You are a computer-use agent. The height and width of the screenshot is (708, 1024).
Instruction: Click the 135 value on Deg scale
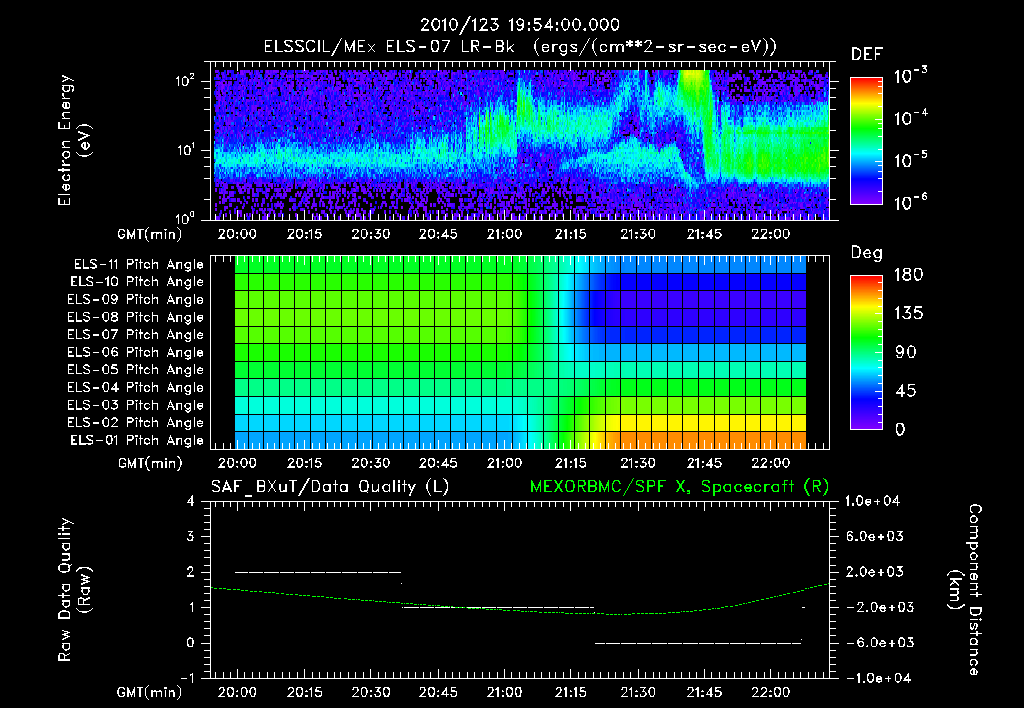[908, 314]
